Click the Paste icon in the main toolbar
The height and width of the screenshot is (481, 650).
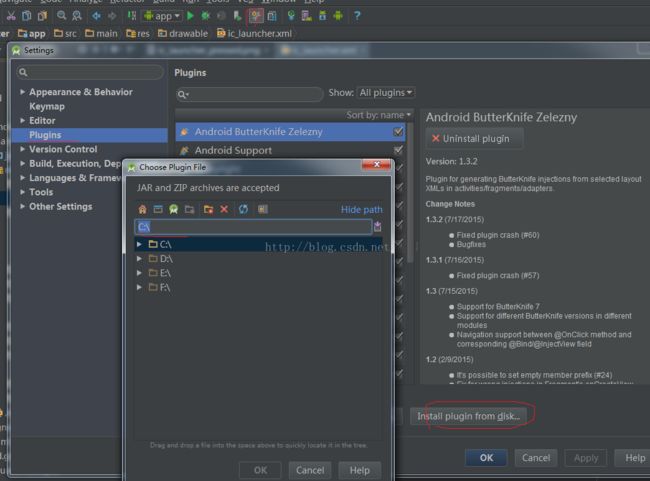(x=42, y=16)
